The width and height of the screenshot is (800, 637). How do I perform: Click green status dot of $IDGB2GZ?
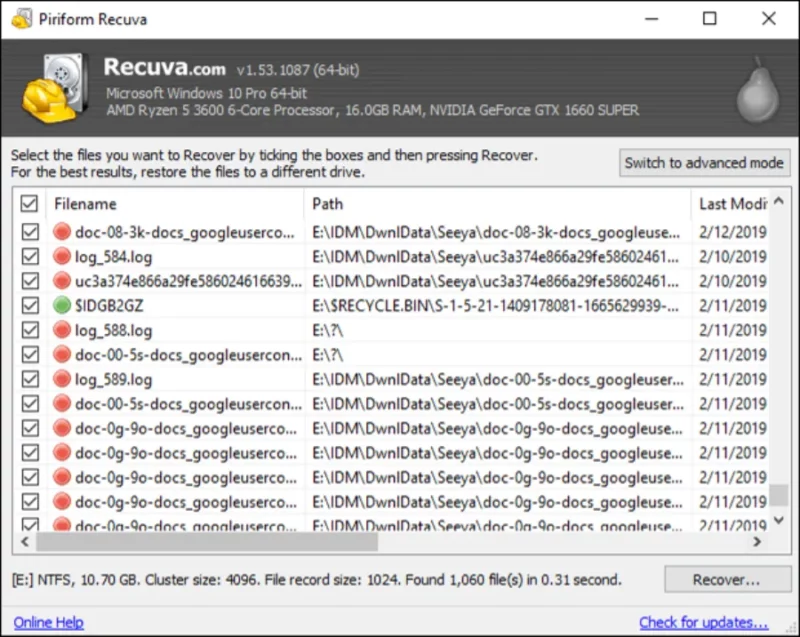[62, 305]
